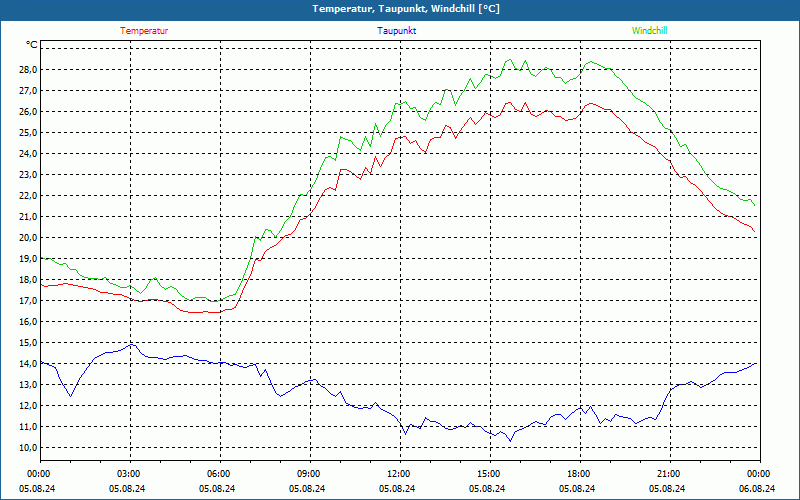Viewport: 800px width, 500px height.
Task: Click the °C unit label on the axis
Action: click(32, 45)
